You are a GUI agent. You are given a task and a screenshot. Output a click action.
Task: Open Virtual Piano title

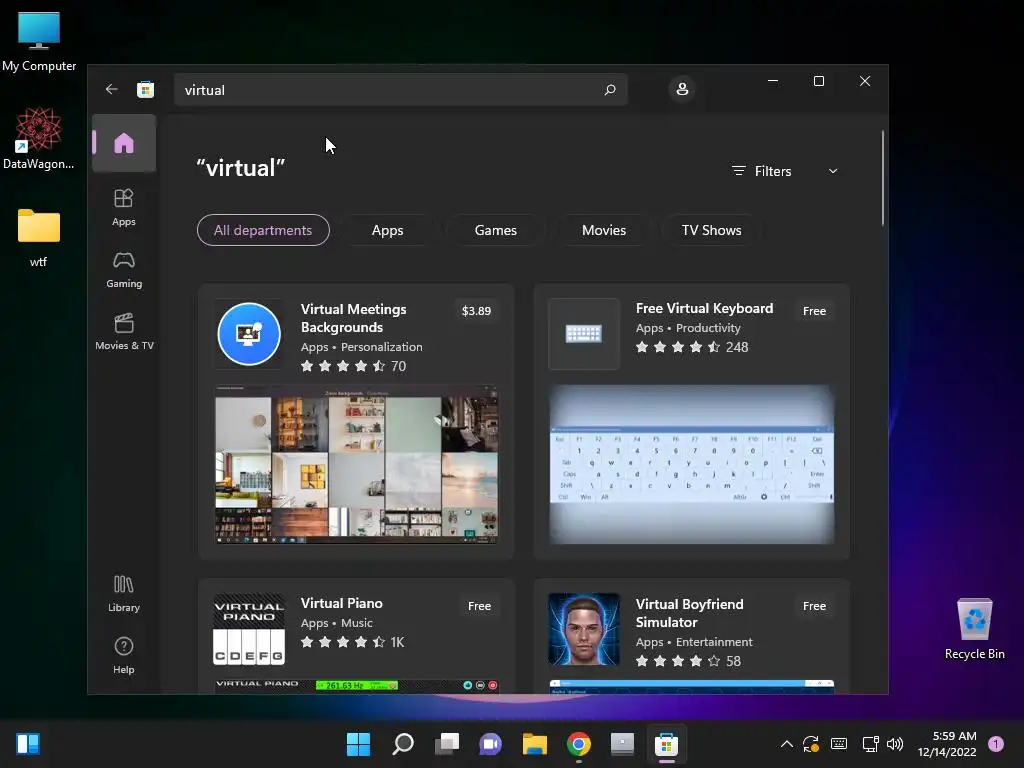pos(342,603)
